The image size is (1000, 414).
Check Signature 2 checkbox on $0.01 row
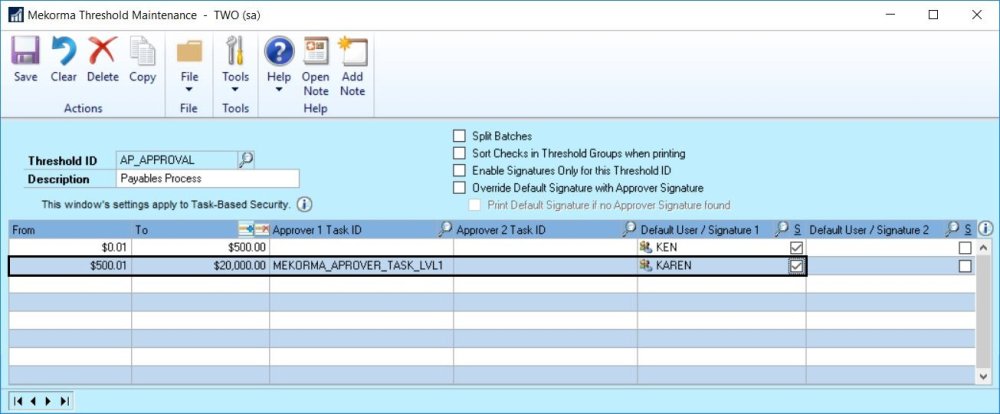pos(966,248)
